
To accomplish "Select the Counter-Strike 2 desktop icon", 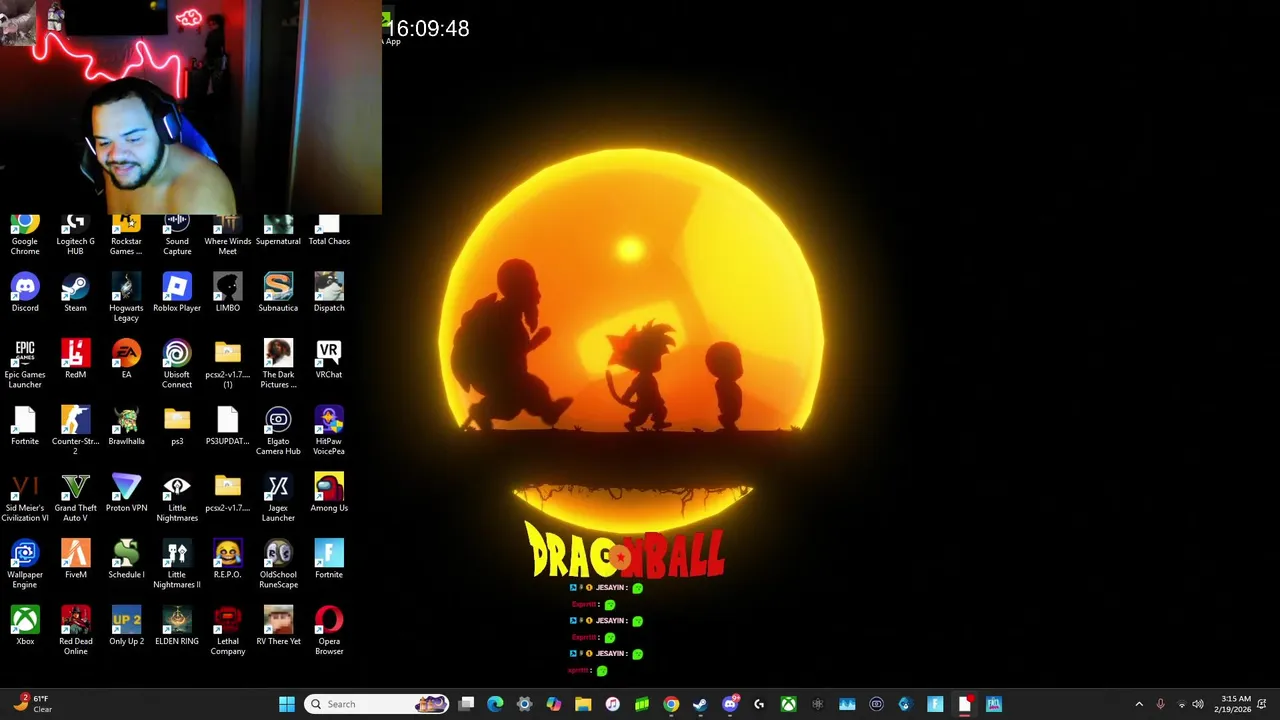I will coord(75,431).
